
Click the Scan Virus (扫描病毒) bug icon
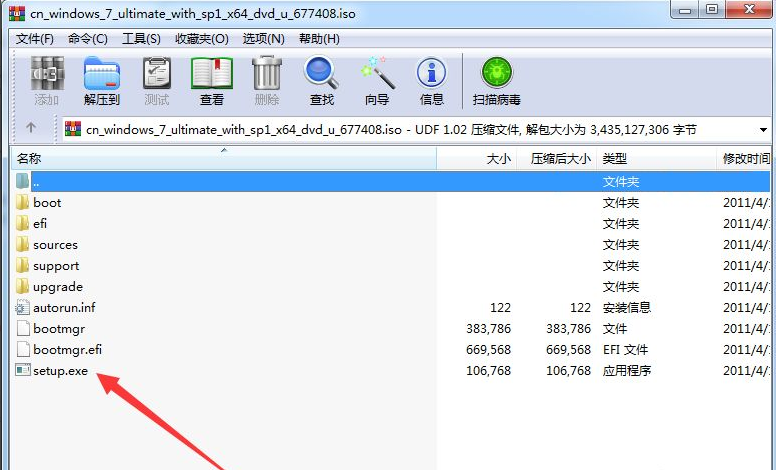click(496, 73)
